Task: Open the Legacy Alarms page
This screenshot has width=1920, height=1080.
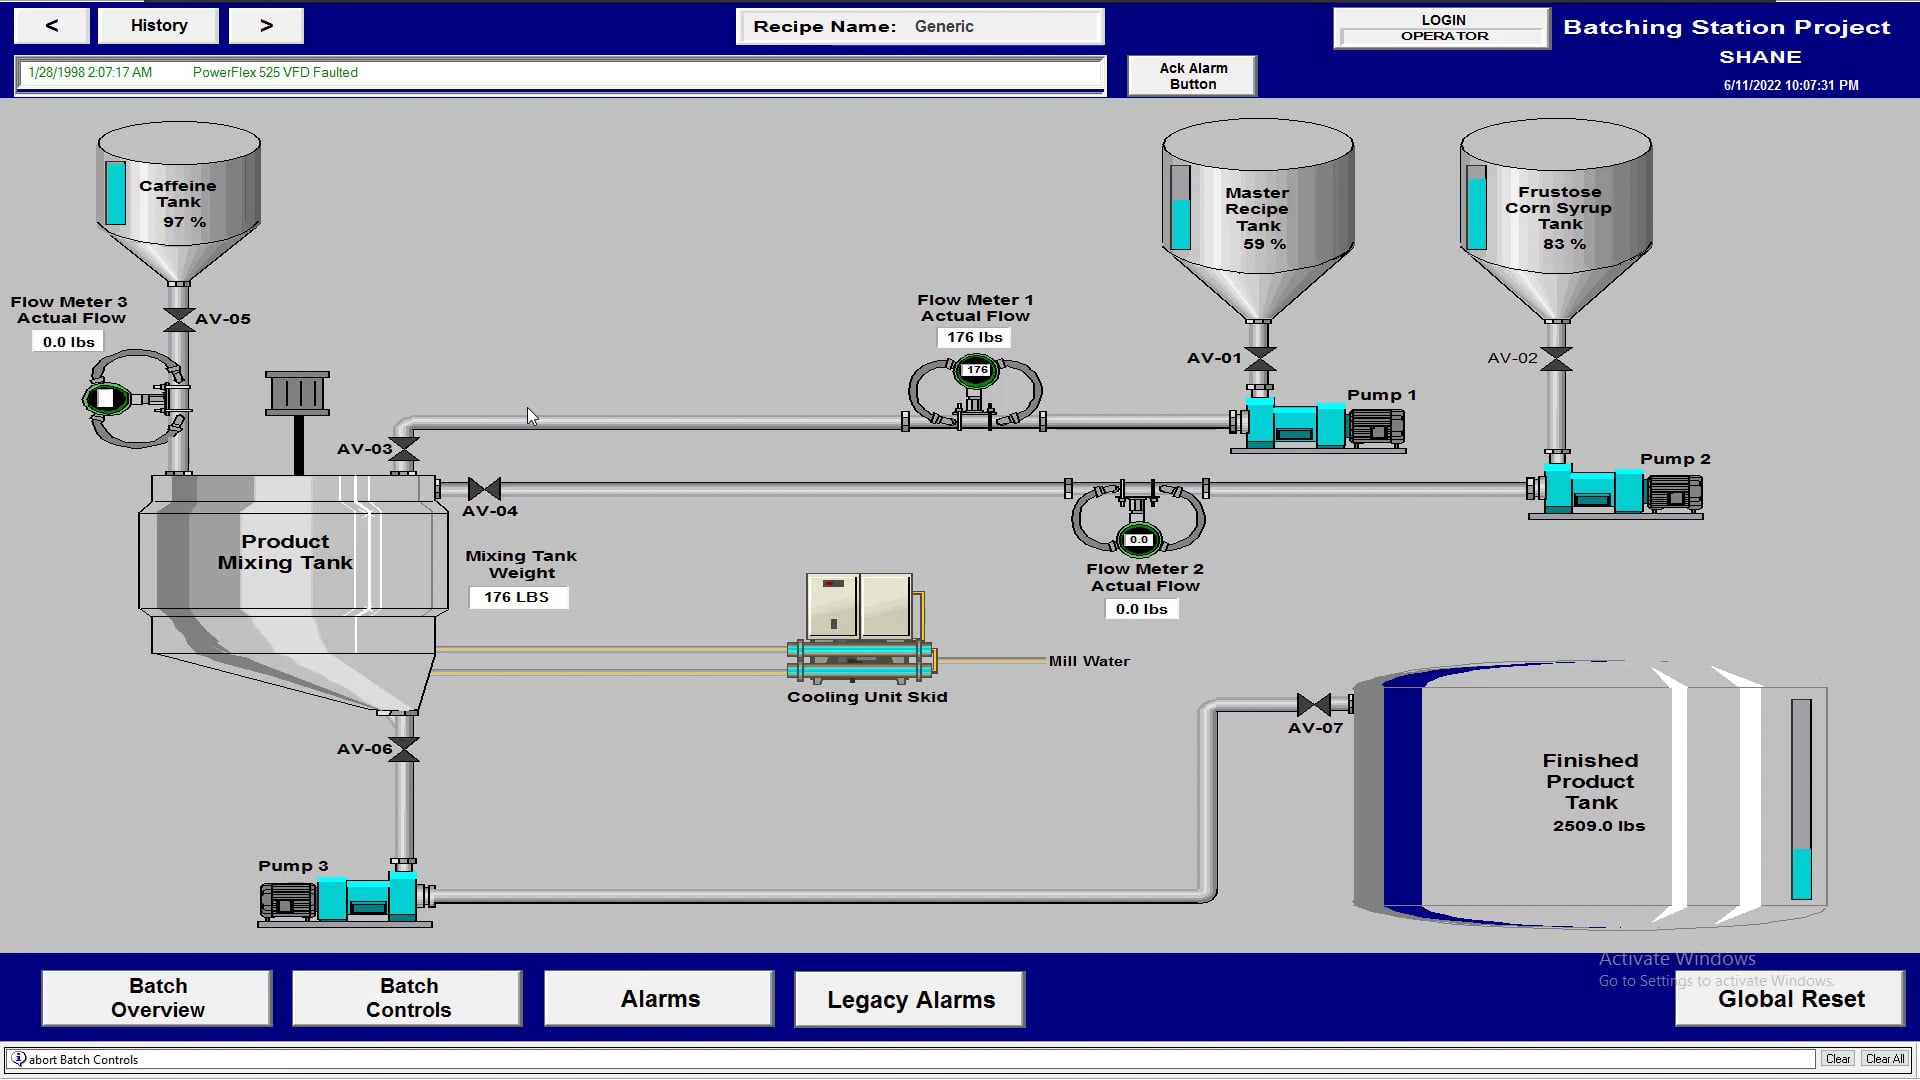Action: click(x=908, y=998)
